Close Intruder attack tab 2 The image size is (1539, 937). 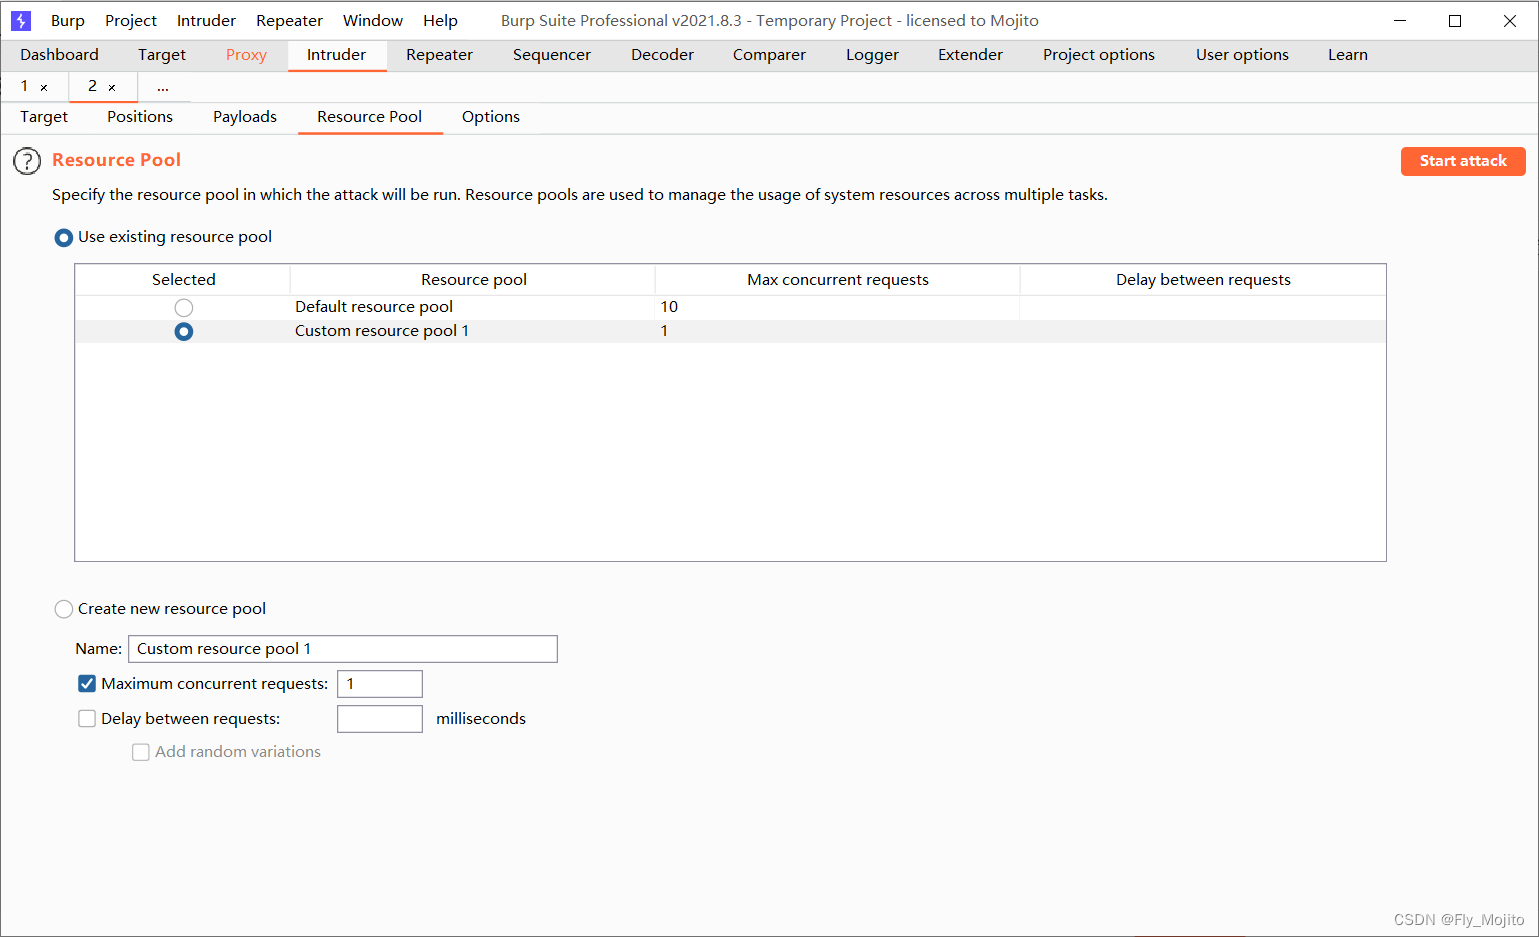point(112,88)
